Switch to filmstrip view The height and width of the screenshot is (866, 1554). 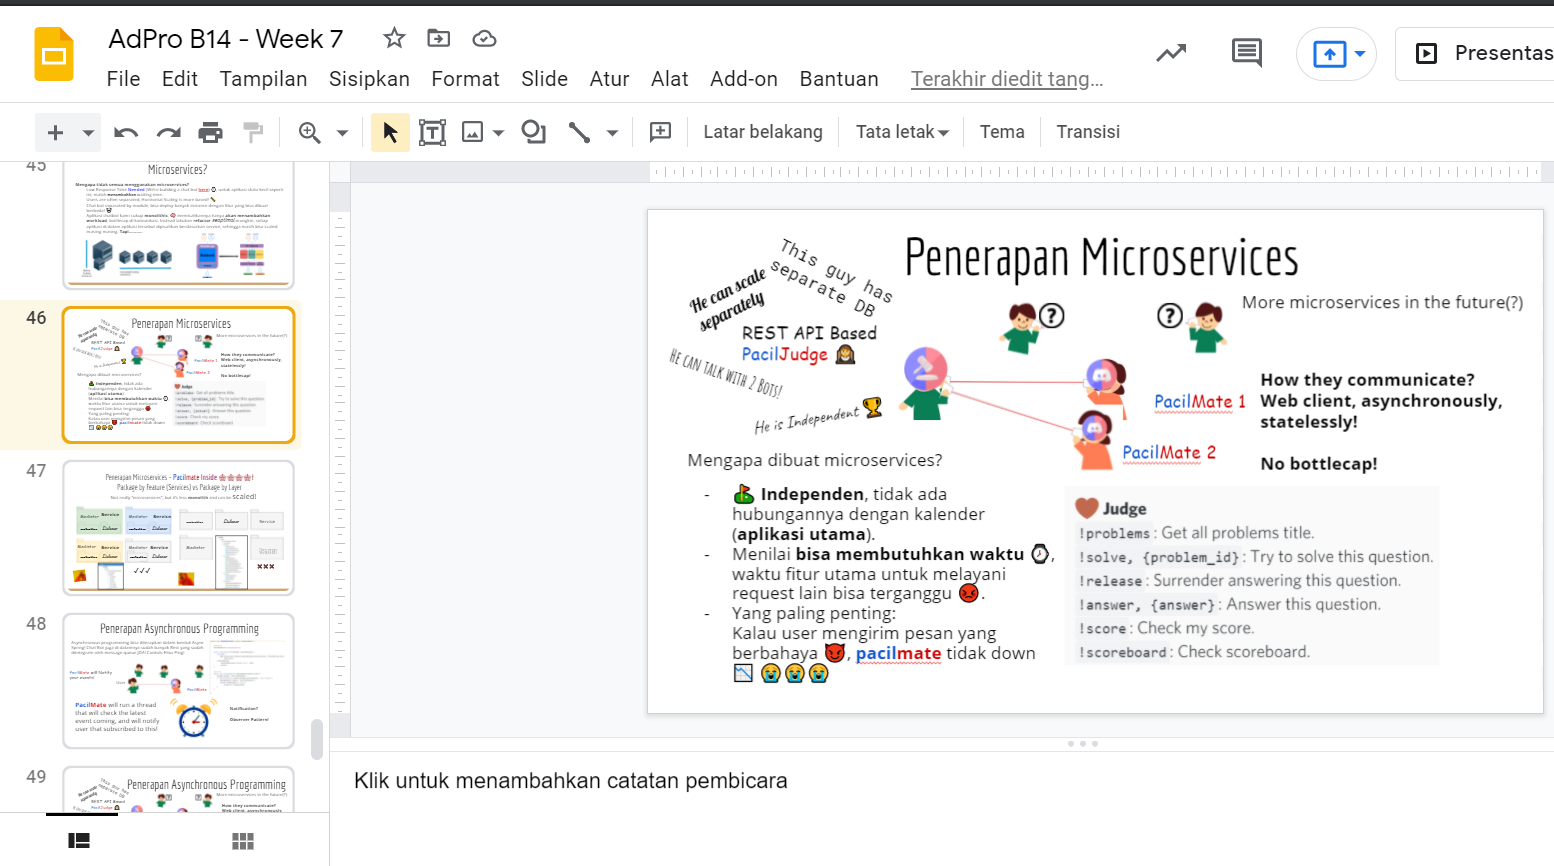[x=79, y=841]
